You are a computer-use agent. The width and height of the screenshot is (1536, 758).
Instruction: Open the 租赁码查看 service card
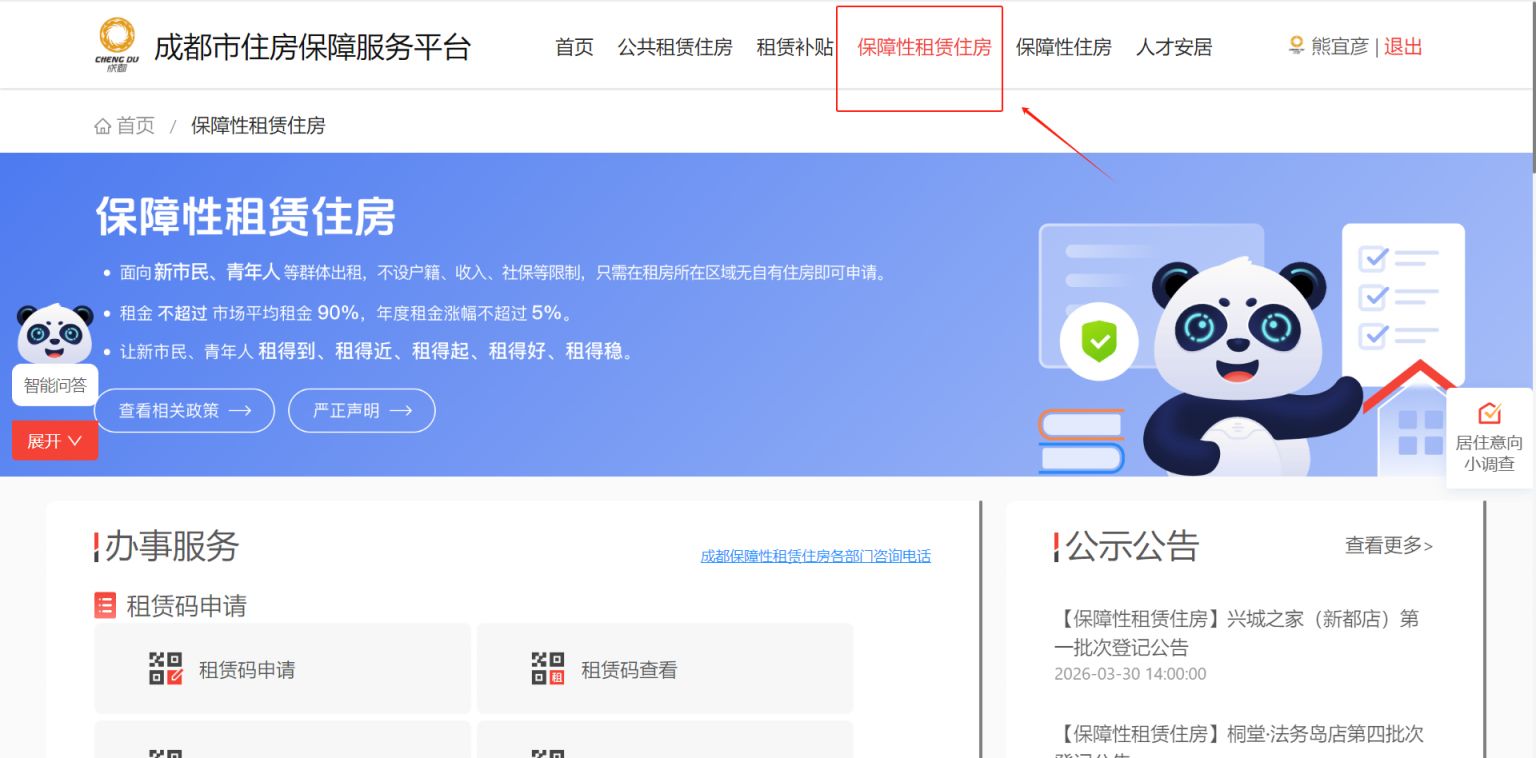point(665,668)
